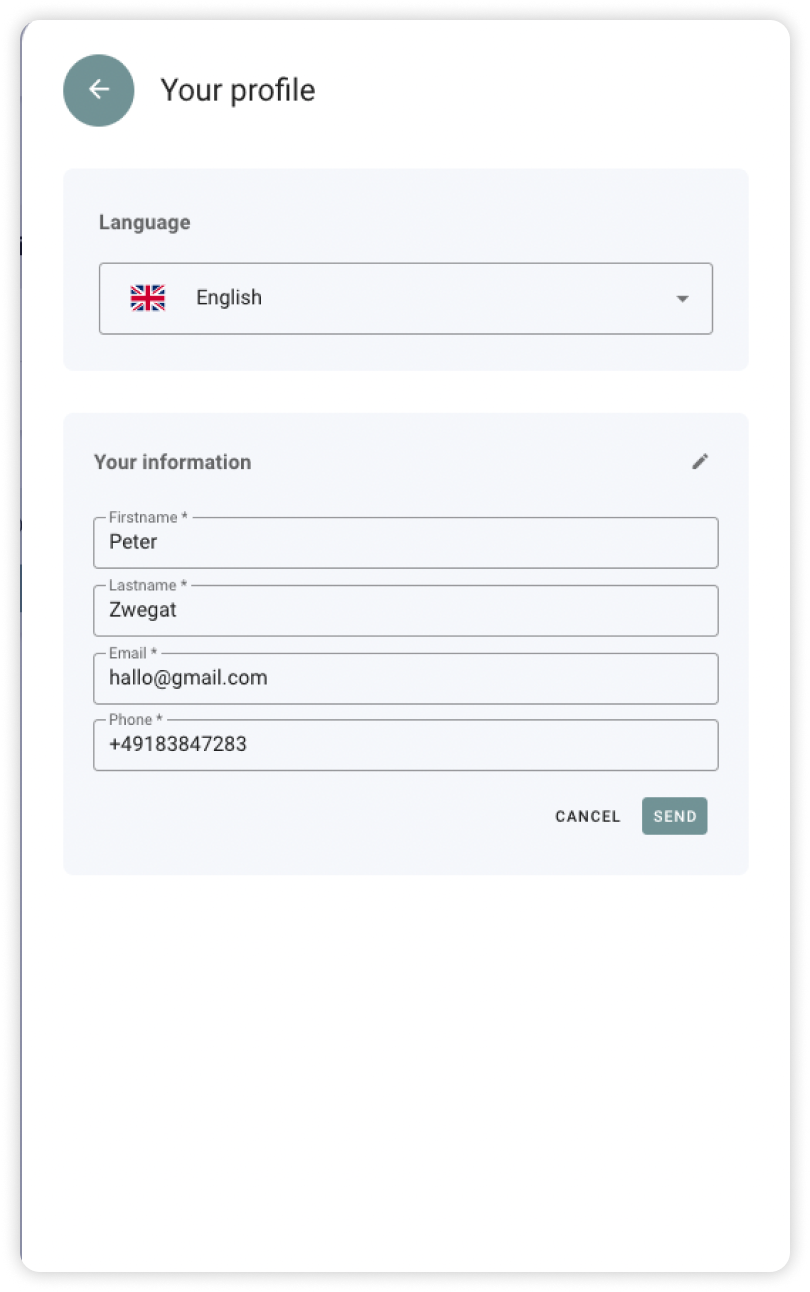Click the hallo@gmail.com email text

click(x=188, y=678)
